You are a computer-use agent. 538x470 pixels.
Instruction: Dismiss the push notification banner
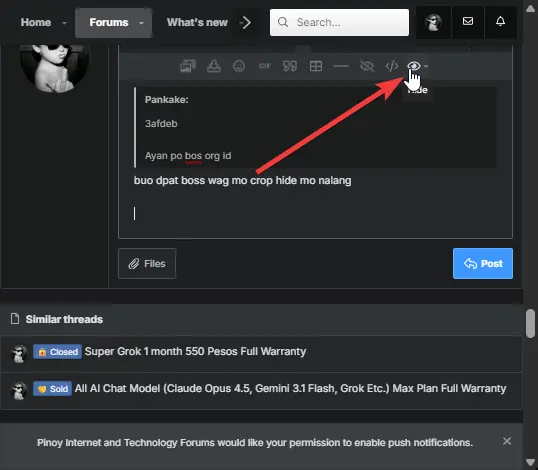pos(507,441)
